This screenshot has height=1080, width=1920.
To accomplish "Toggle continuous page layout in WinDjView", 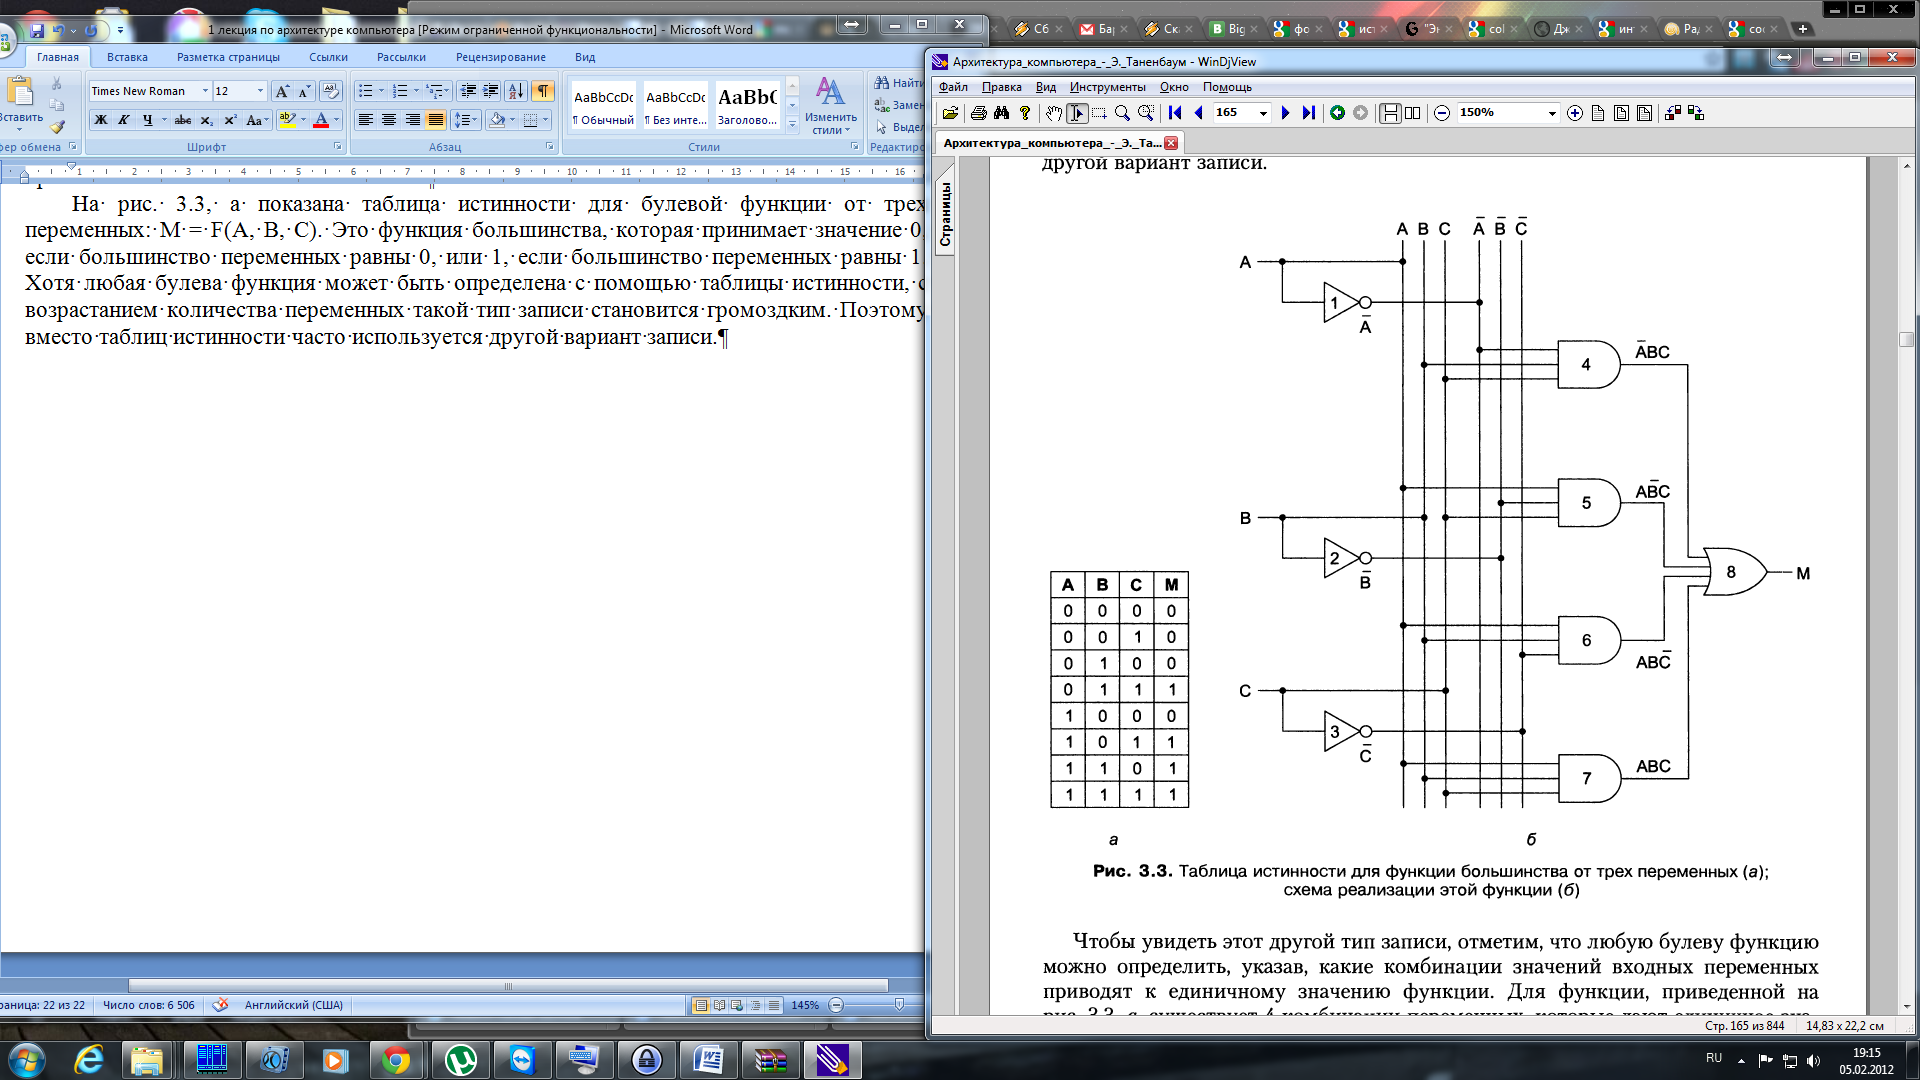I will coord(1390,113).
